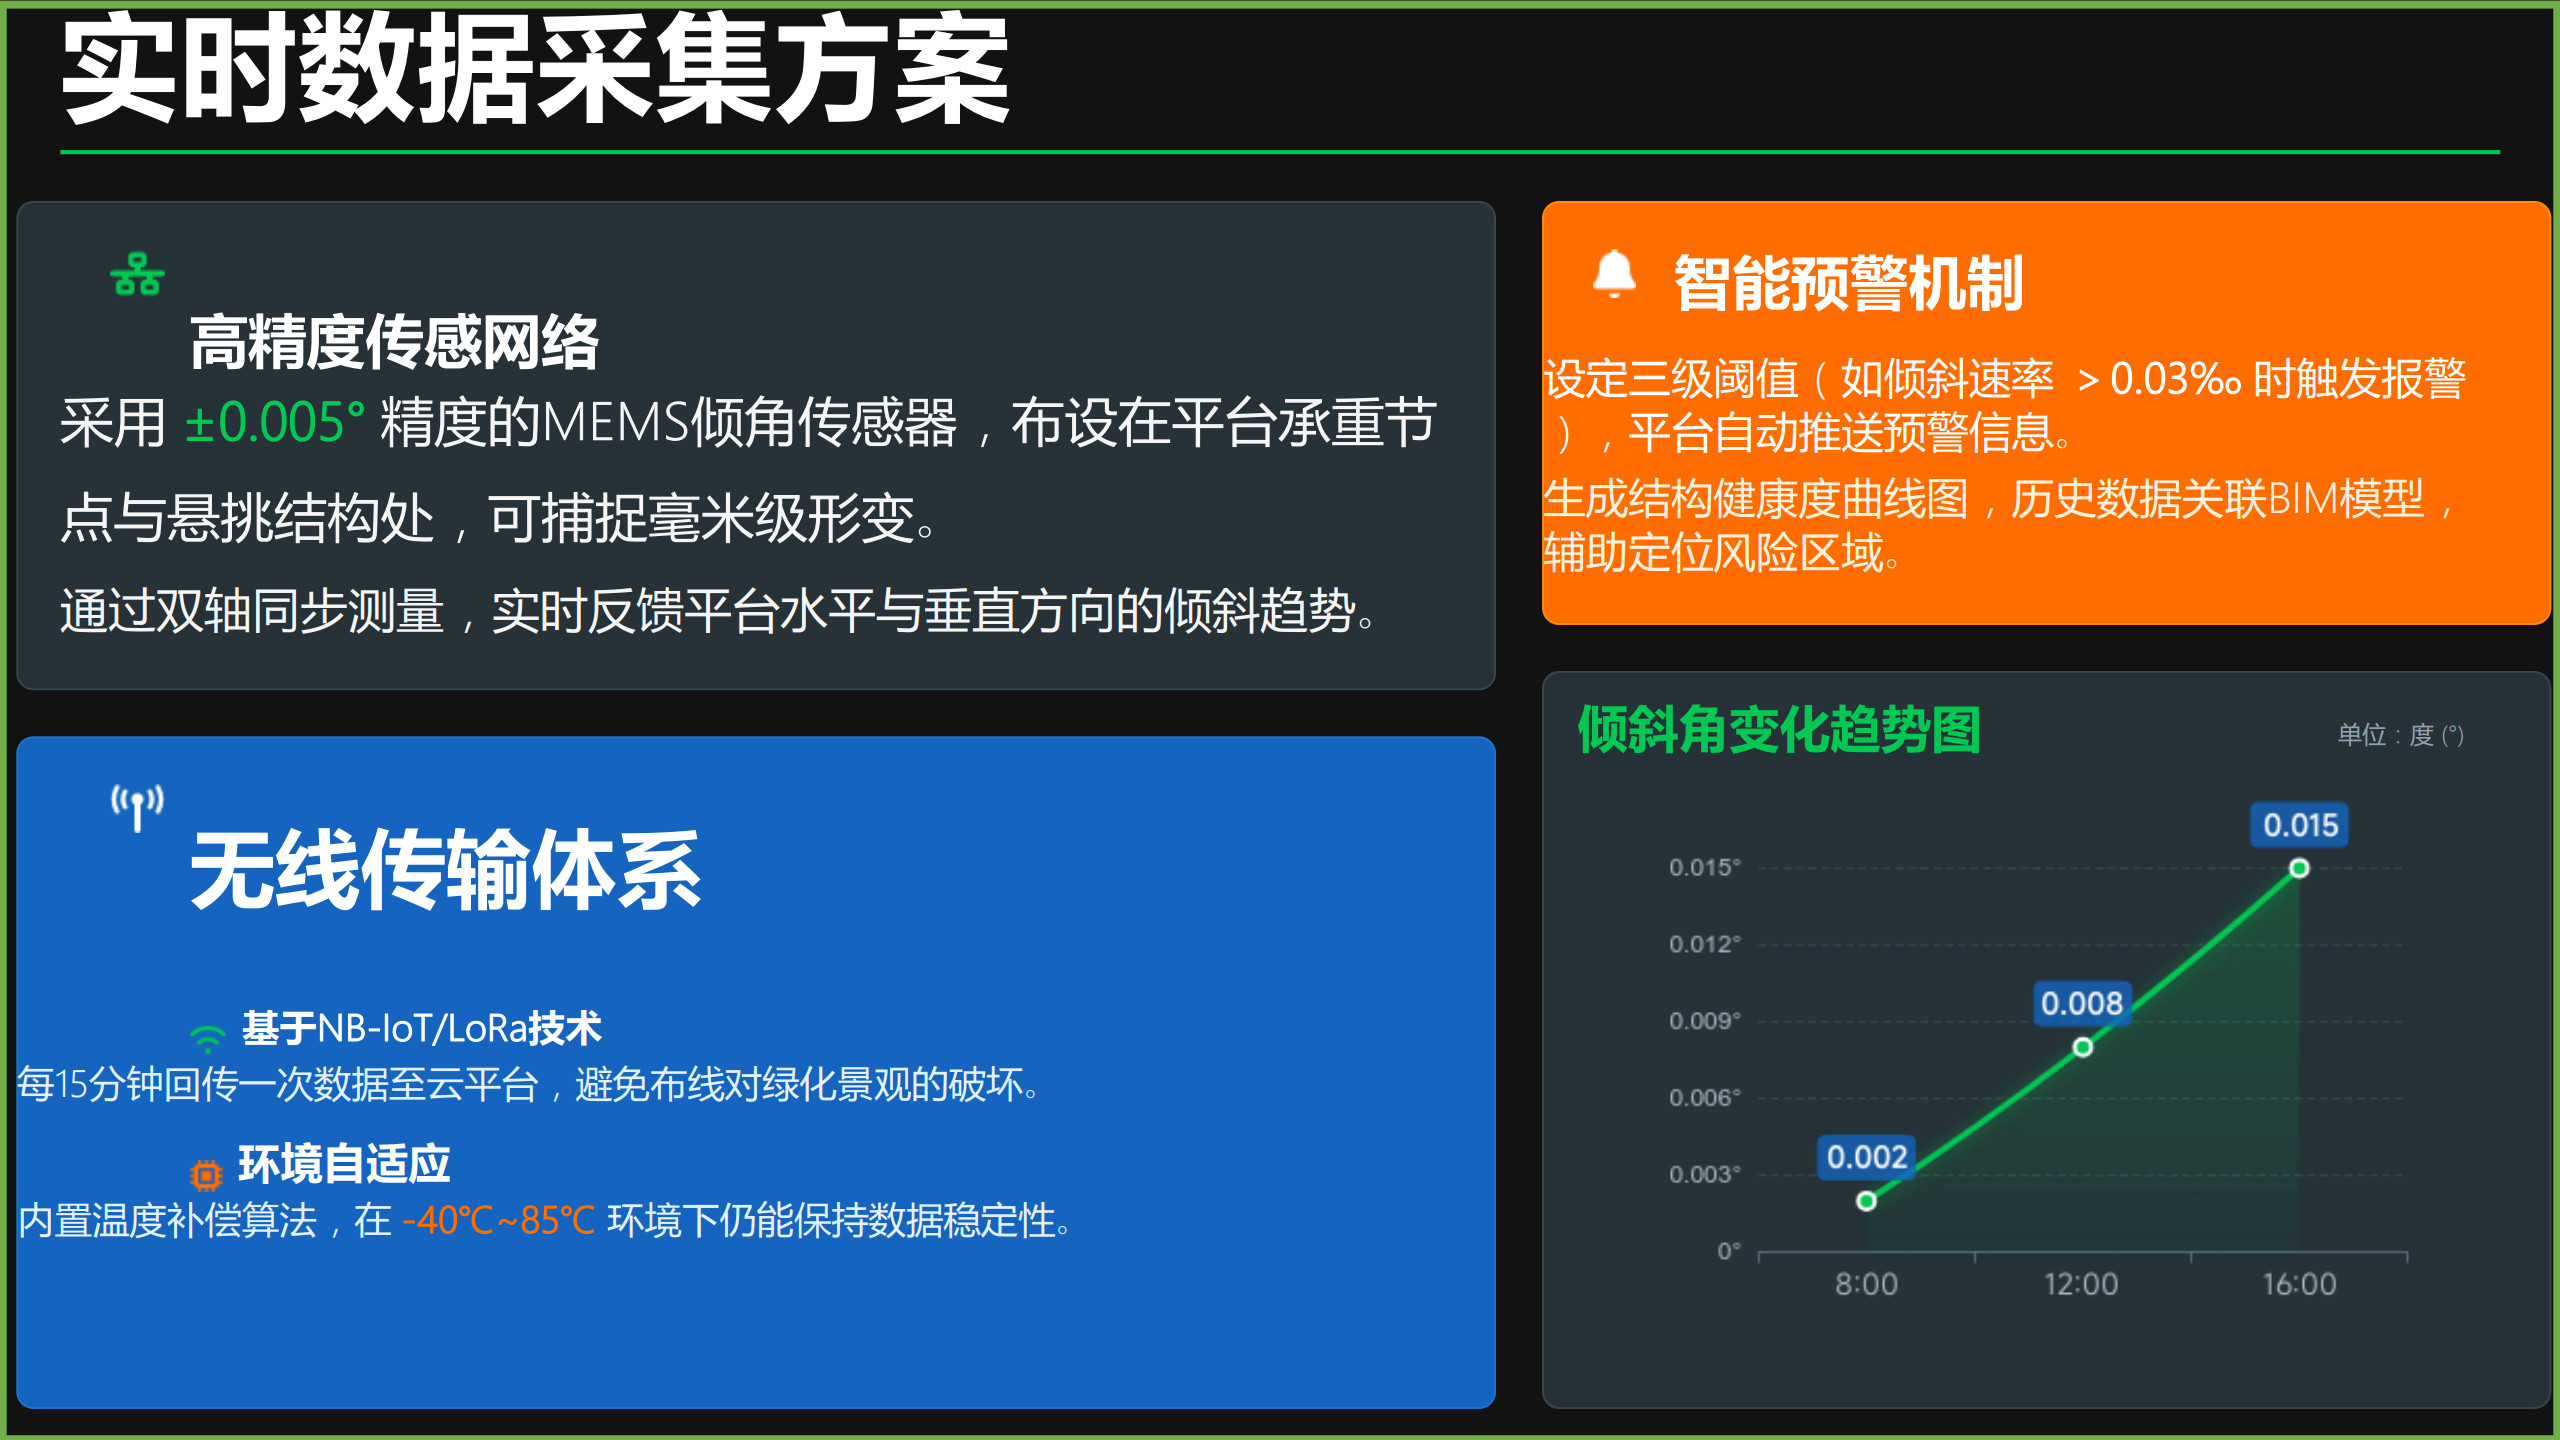Viewport: 2560px width, 1440px height.
Task: Click the 0.002 chart data point
Action: pos(1866,1201)
